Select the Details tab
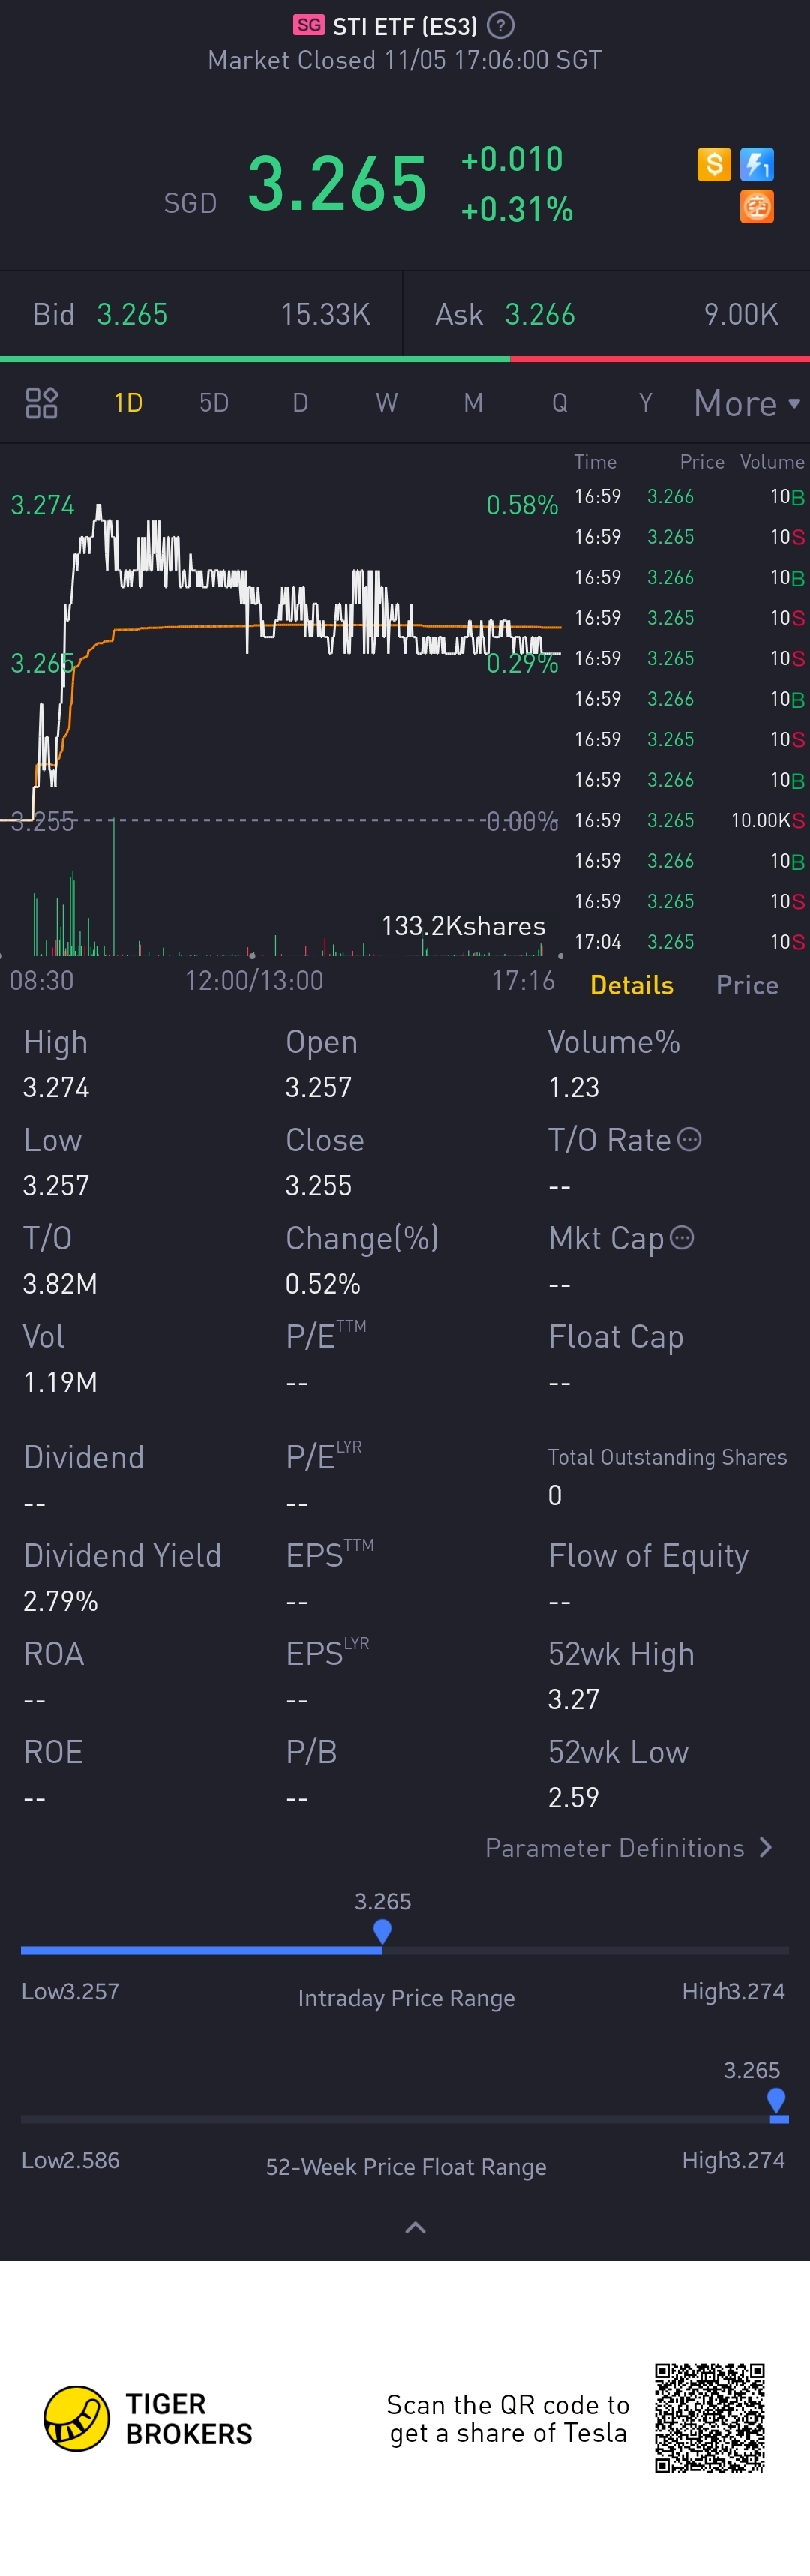Image resolution: width=810 pixels, height=2576 pixels. (x=631, y=985)
